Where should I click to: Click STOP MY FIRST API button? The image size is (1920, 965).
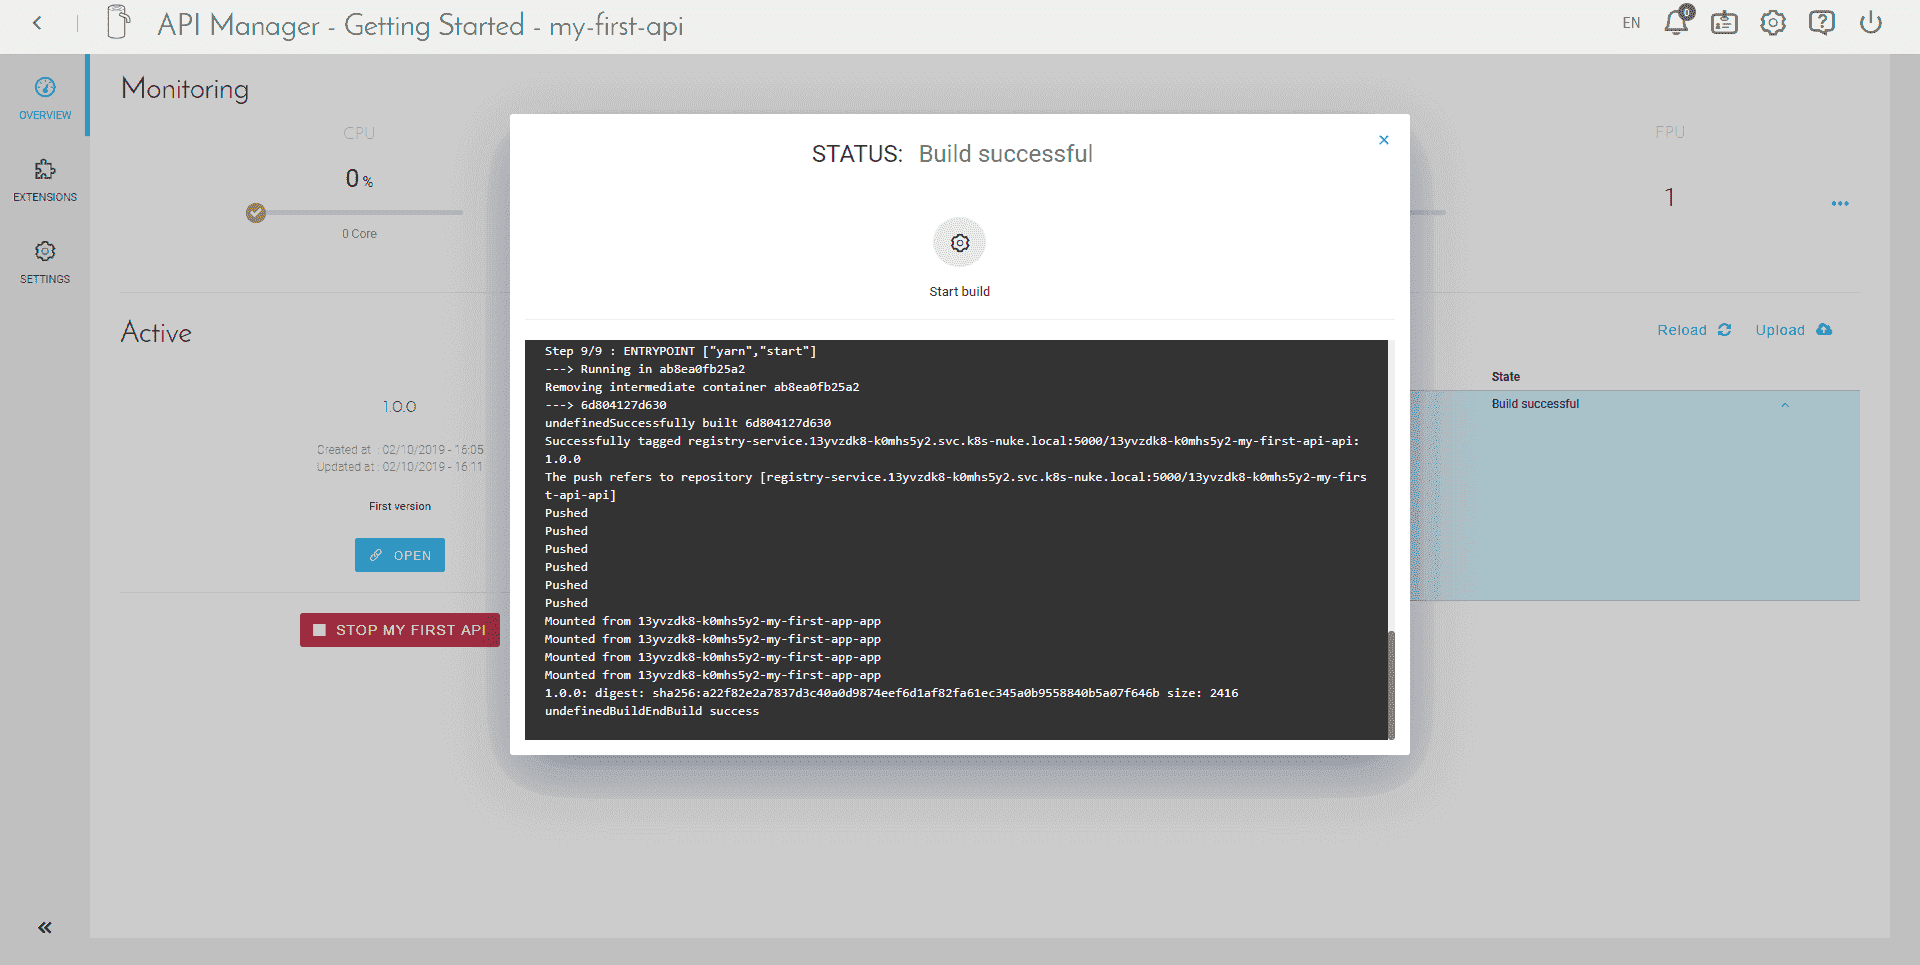click(400, 630)
